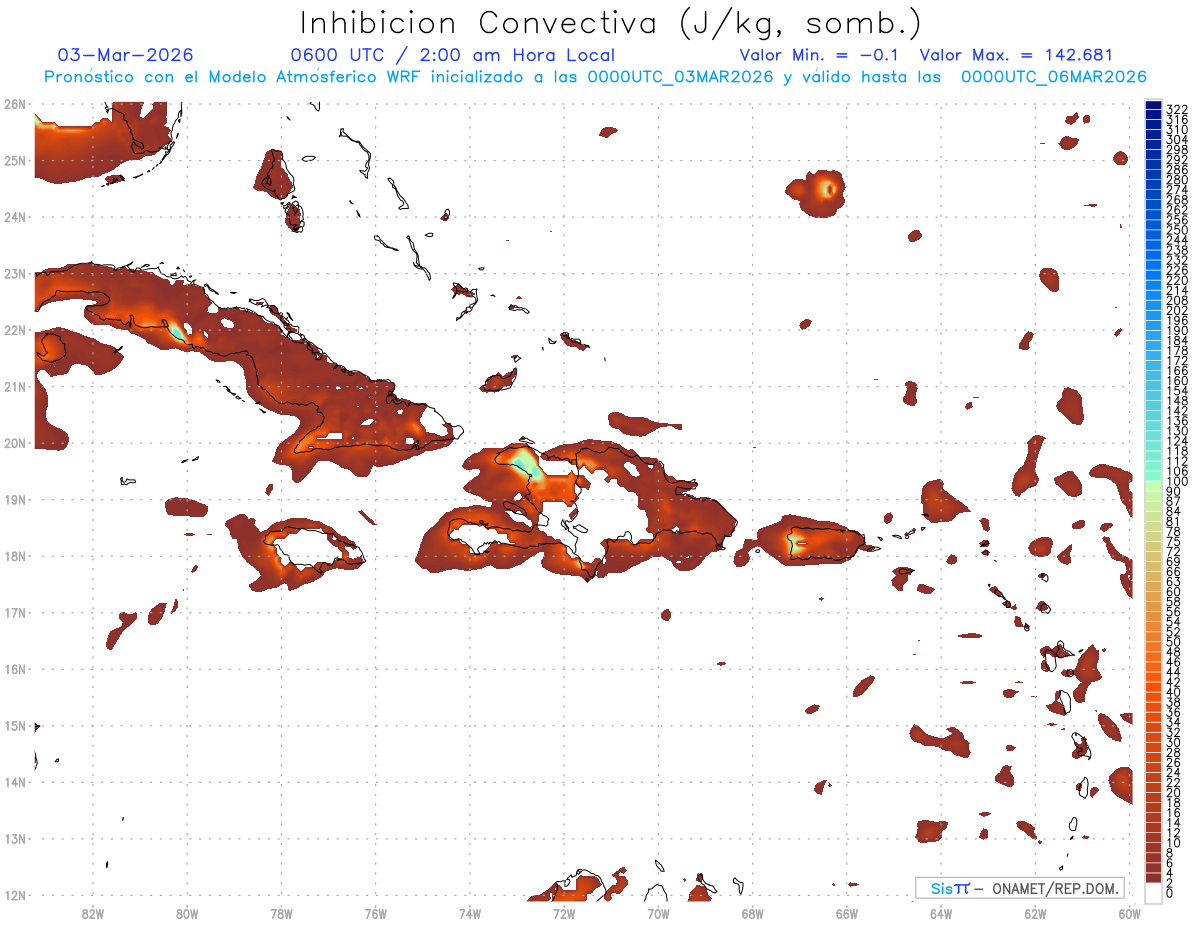
Task: Click the darkest blue swatch at top of color scale
Action: [x=1154, y=107]
